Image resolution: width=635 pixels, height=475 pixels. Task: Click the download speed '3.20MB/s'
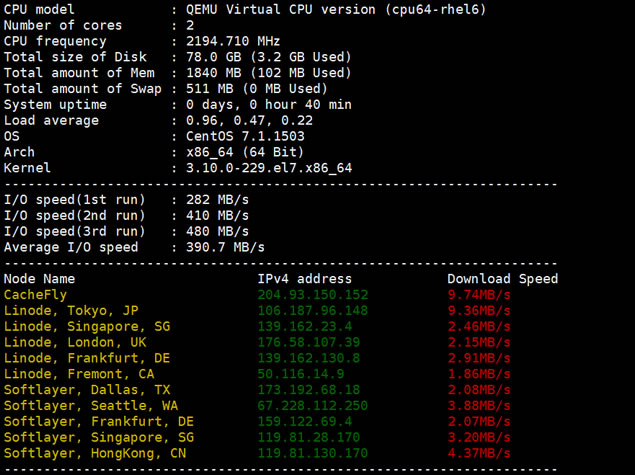tap(479, 437)
